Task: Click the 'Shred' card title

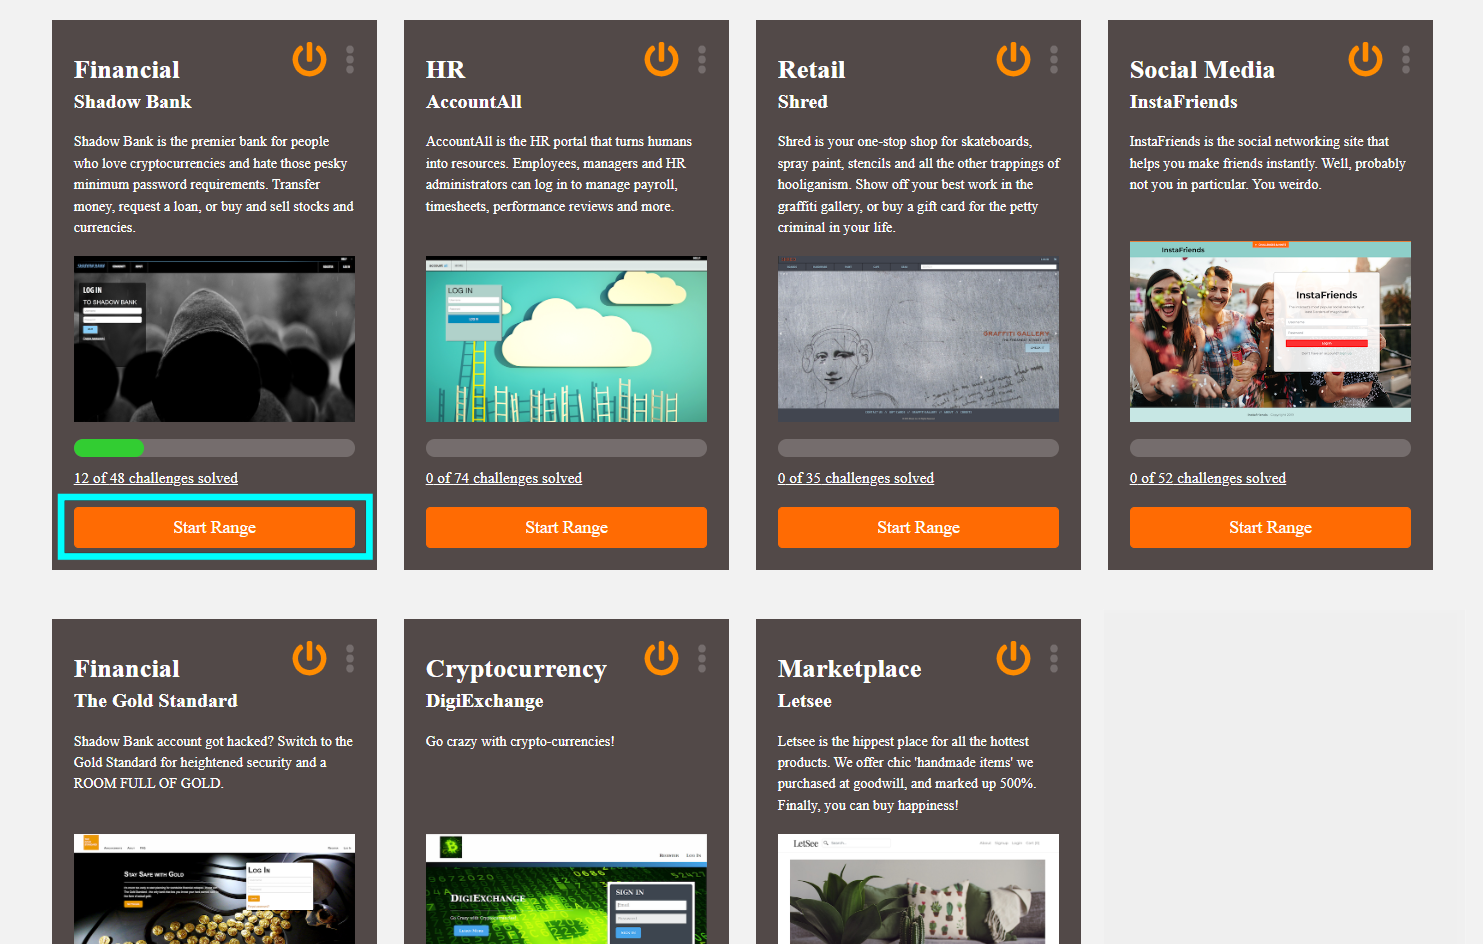Action: click(x=803, y=102)
